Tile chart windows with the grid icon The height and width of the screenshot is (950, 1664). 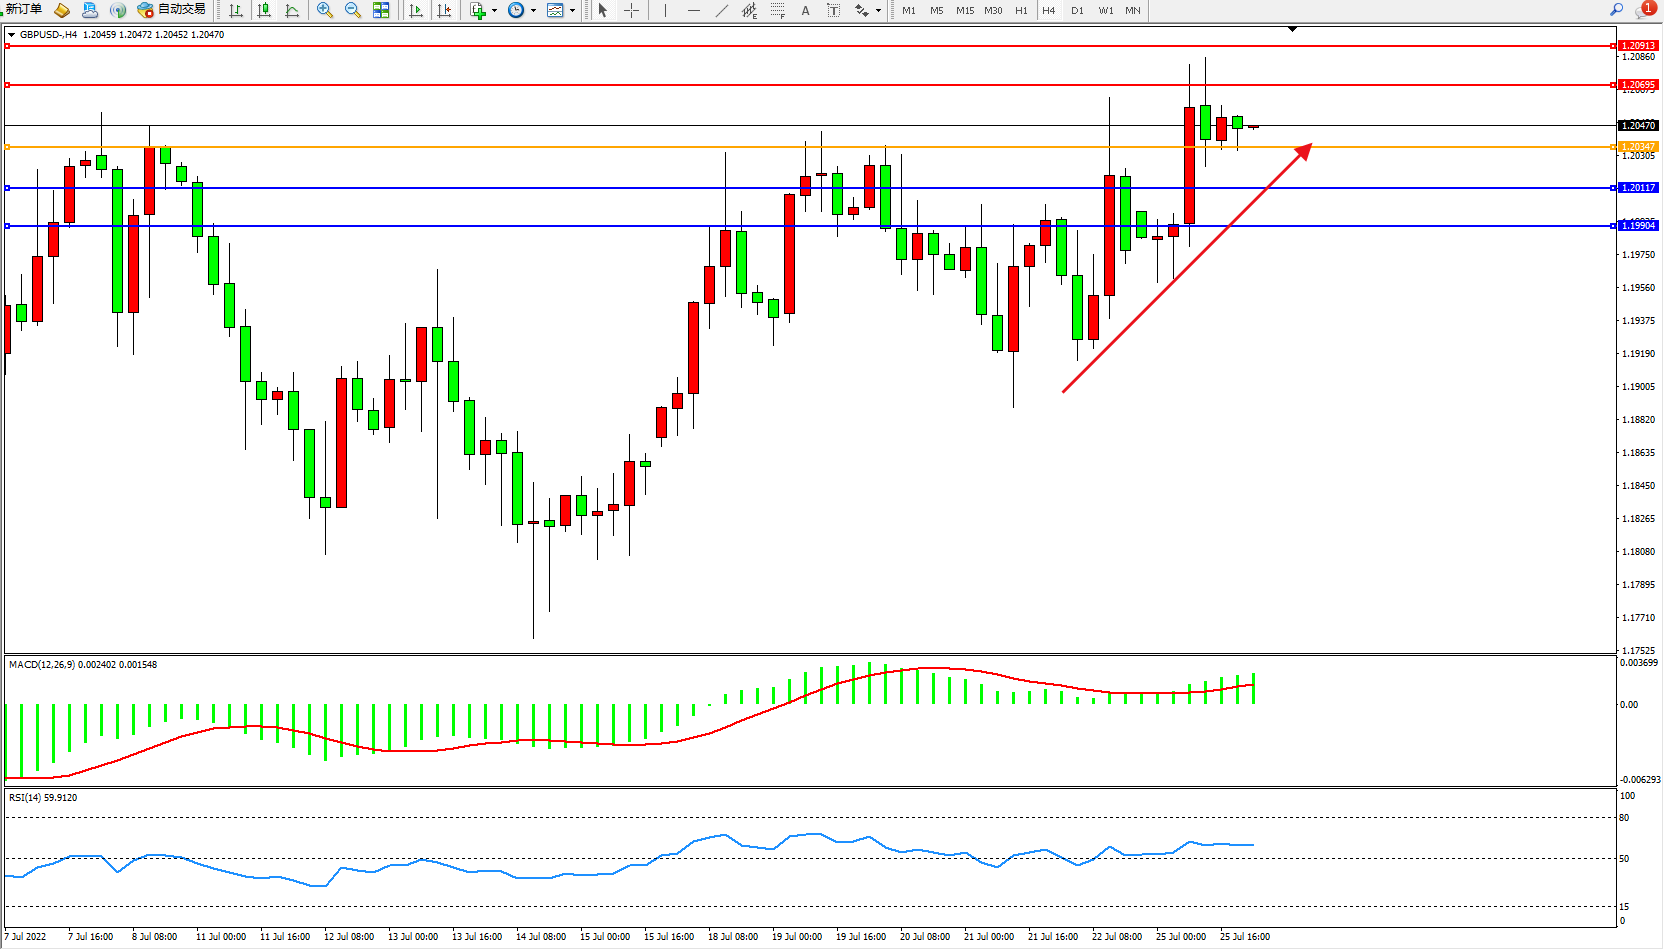[381, 10]
